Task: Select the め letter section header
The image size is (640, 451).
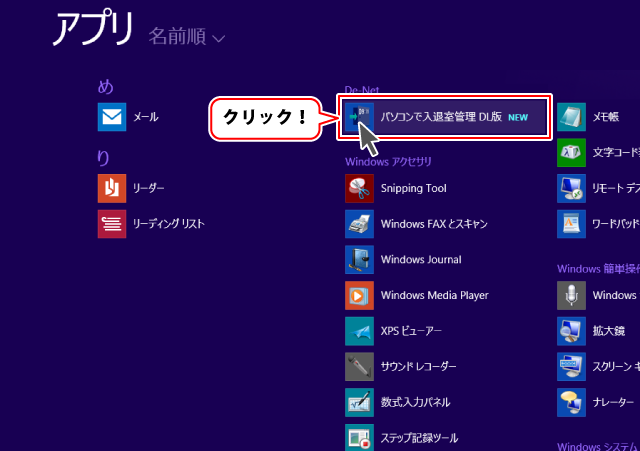Action: click(x=105, y=87)
